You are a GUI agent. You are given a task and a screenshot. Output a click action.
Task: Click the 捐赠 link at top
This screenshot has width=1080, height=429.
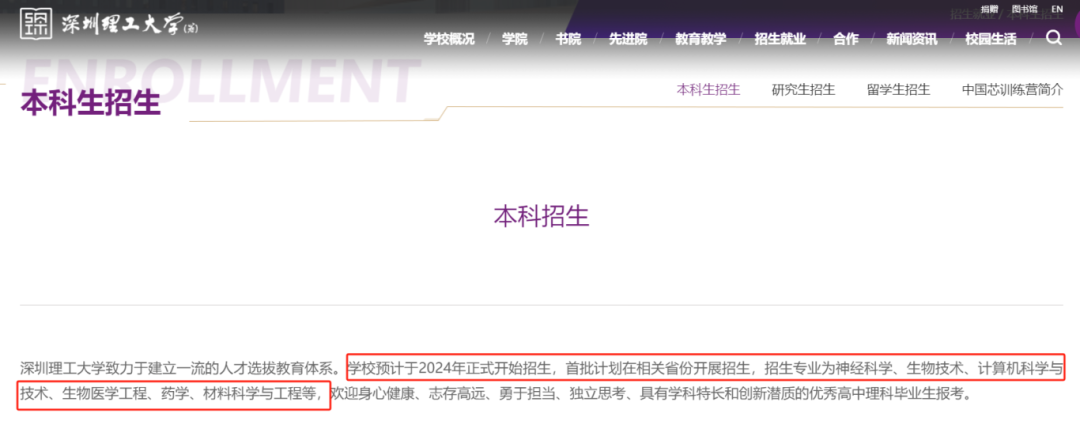990,9
